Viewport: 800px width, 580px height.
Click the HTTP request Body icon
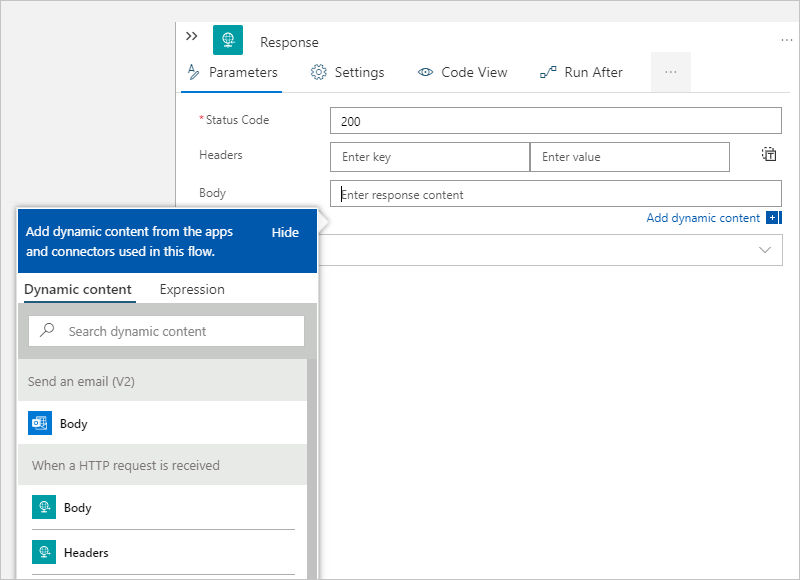tap(42, 508)
